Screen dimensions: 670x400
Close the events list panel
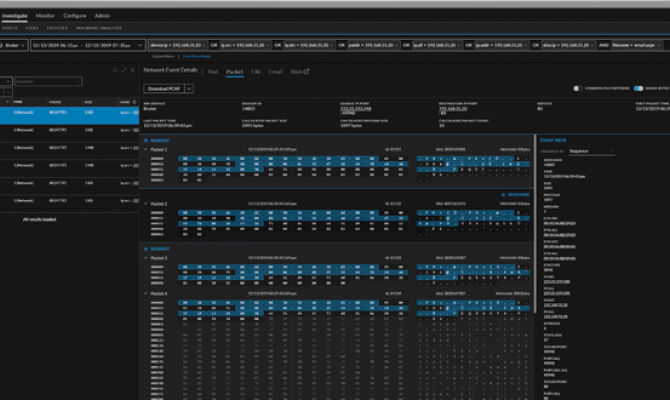click(x=132, y=70)
